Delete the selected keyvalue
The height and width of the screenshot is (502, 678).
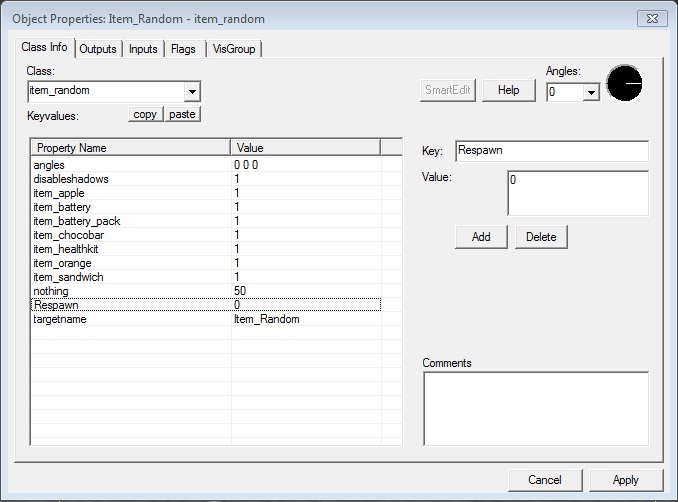tap(541, 237)
